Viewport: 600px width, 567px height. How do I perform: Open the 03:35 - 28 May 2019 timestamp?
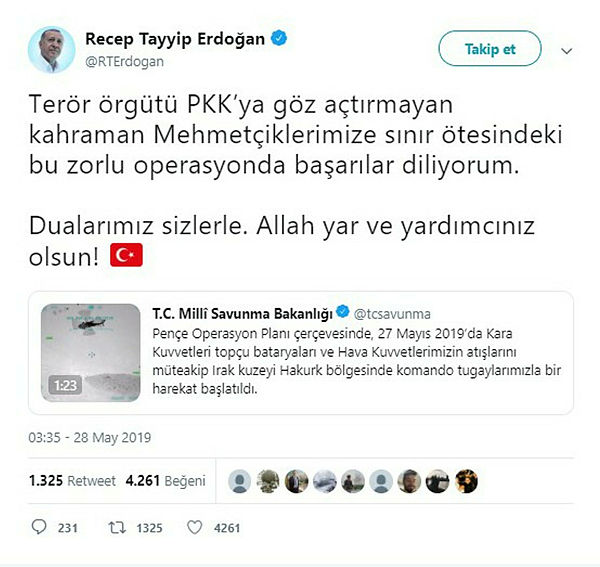90,437
